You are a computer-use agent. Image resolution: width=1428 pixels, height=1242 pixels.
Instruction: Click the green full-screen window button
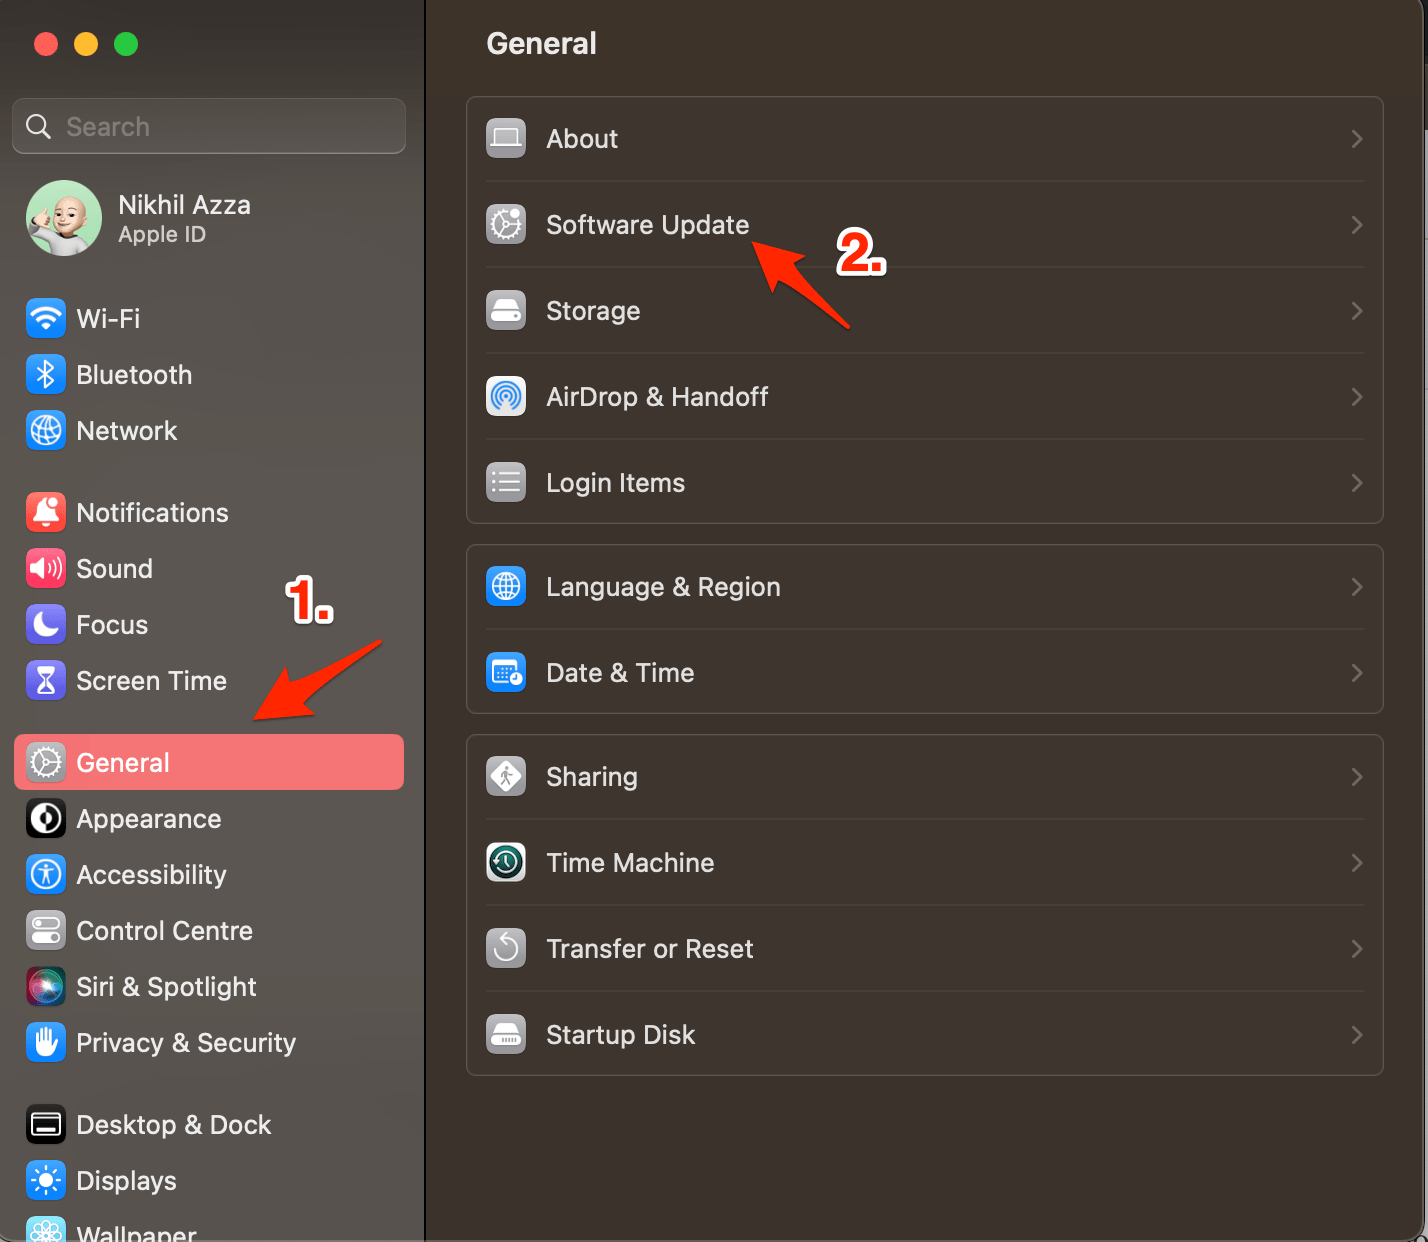126,44
